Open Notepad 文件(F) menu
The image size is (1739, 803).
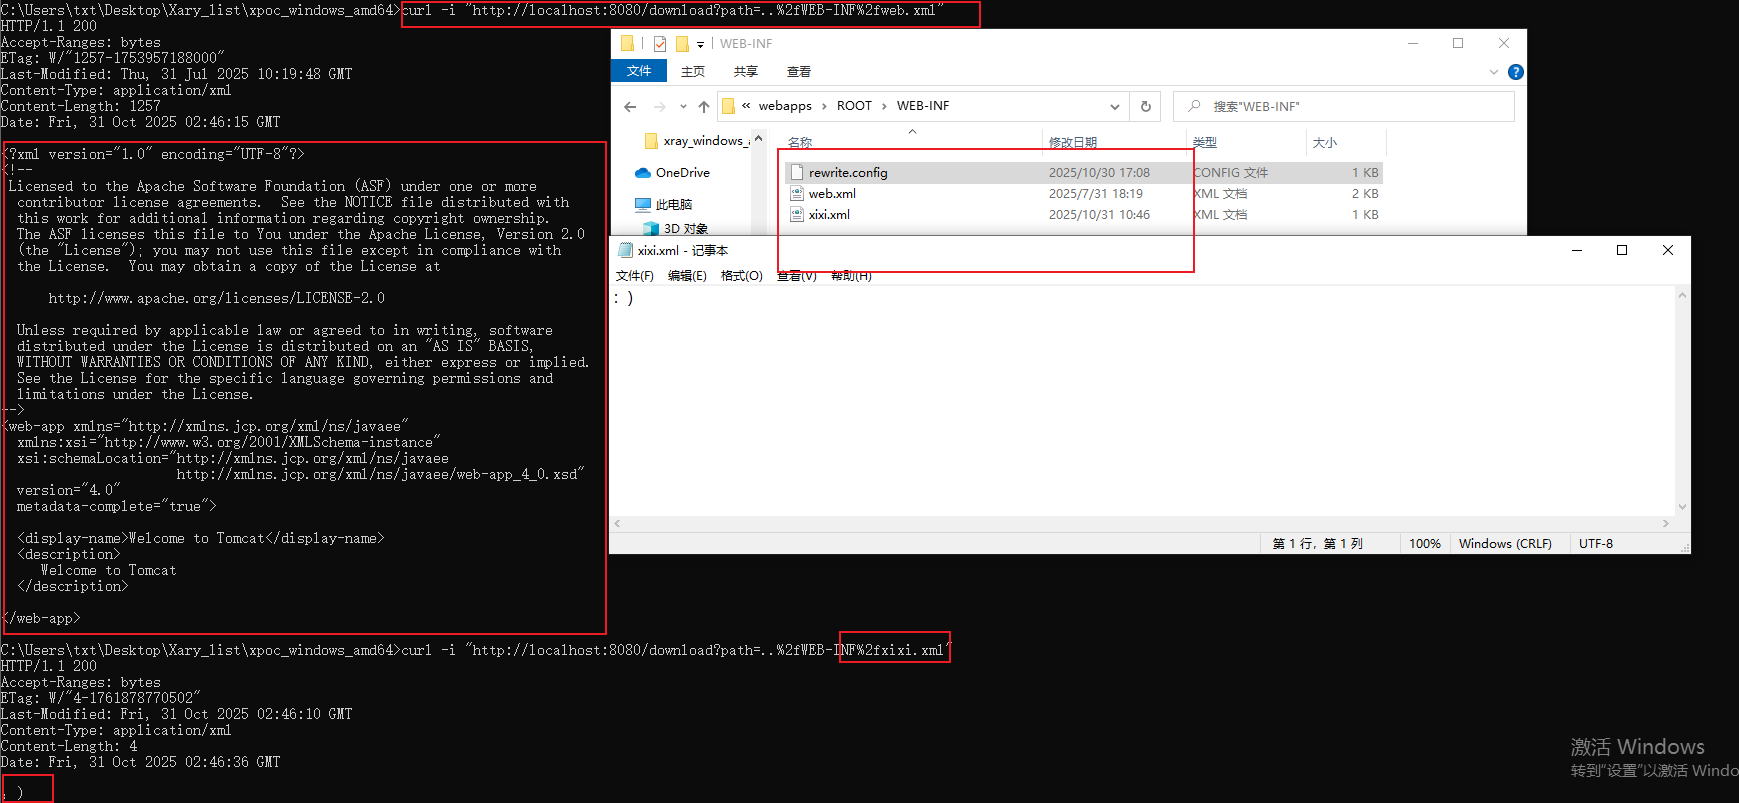(x=635, y=276)
